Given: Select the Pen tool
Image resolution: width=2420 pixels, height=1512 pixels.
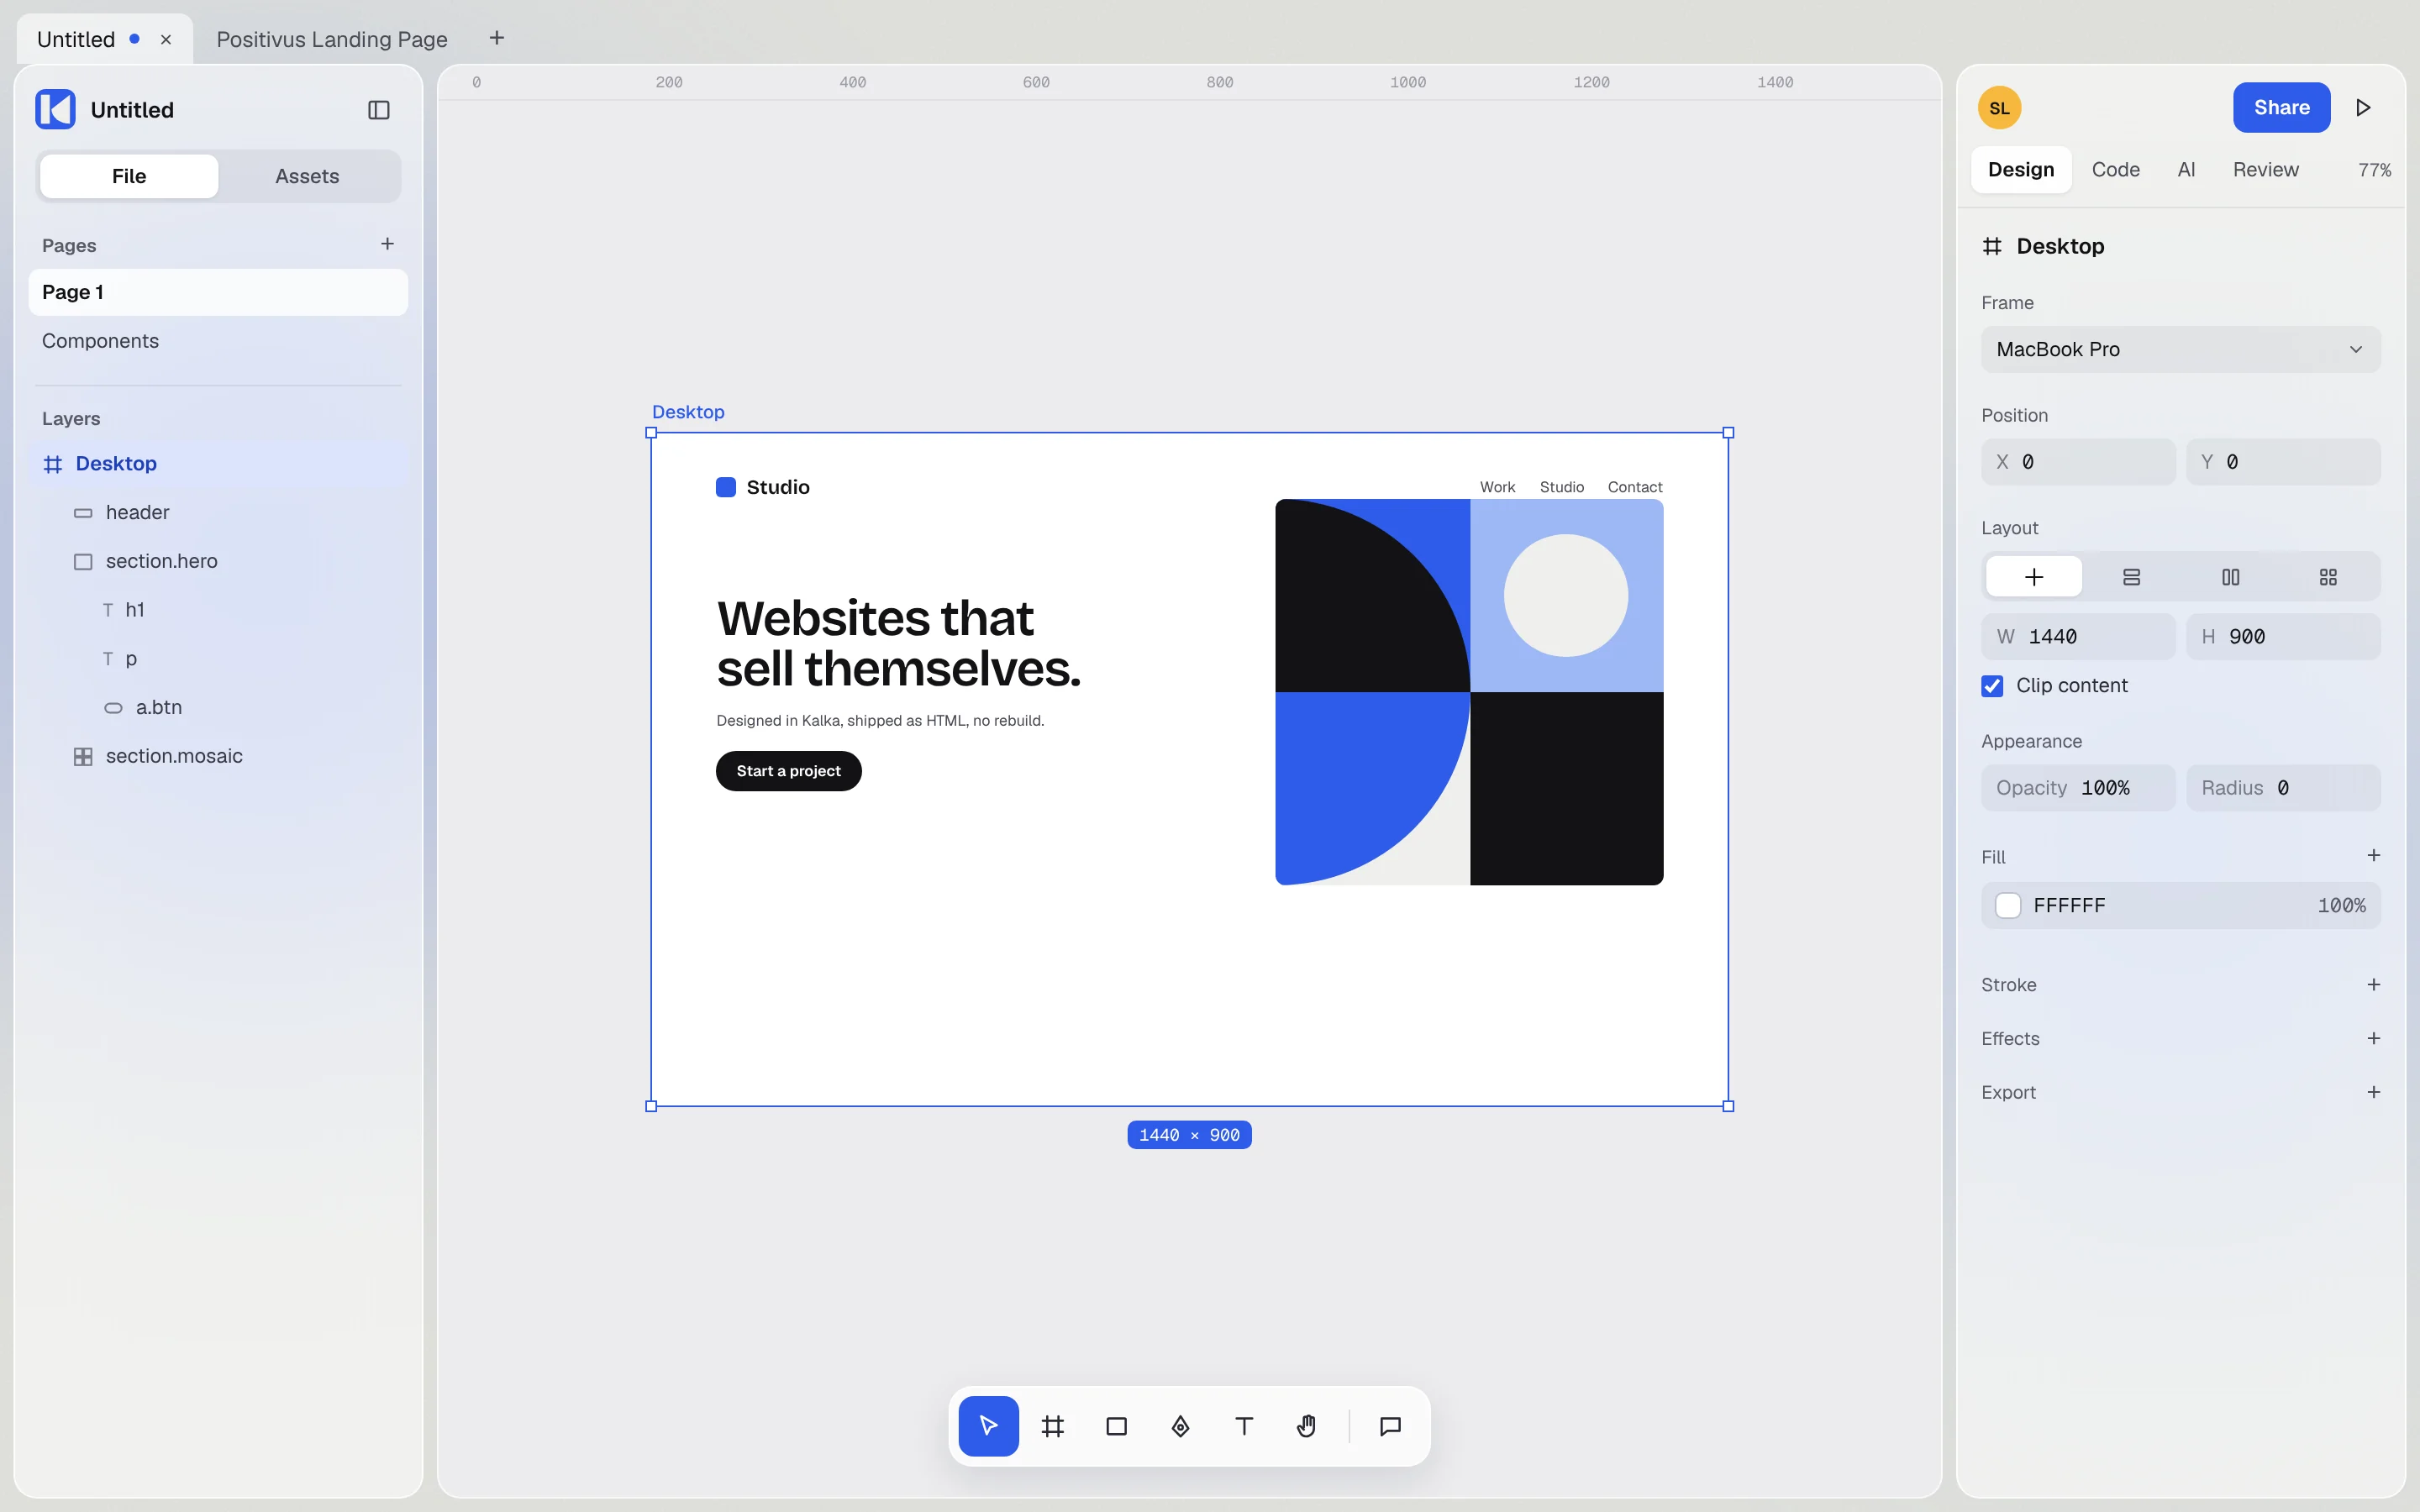Looking at the screenshot, I should click(1180, 1425).
